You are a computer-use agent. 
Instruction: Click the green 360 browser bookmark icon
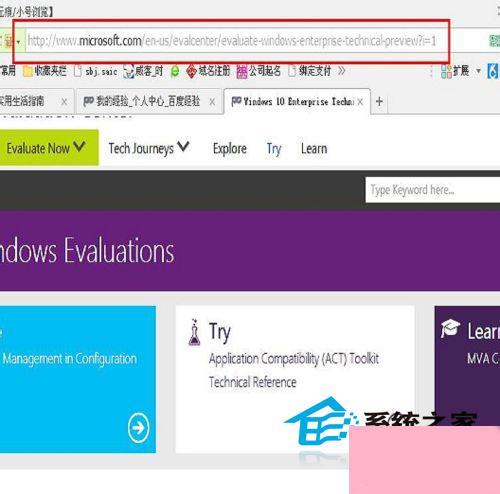(175, 71)
